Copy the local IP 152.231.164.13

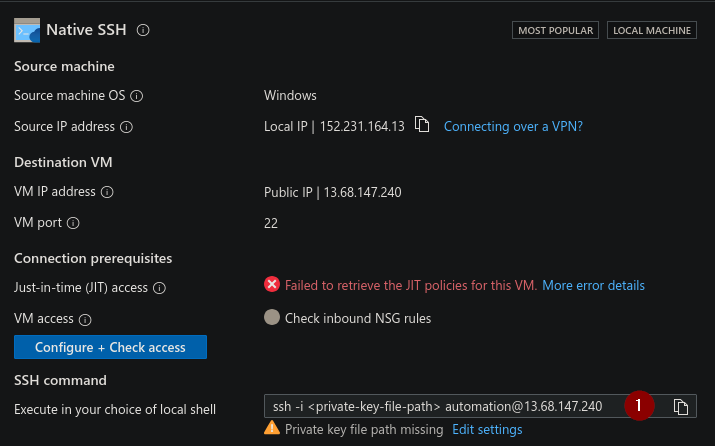[422, 124]
